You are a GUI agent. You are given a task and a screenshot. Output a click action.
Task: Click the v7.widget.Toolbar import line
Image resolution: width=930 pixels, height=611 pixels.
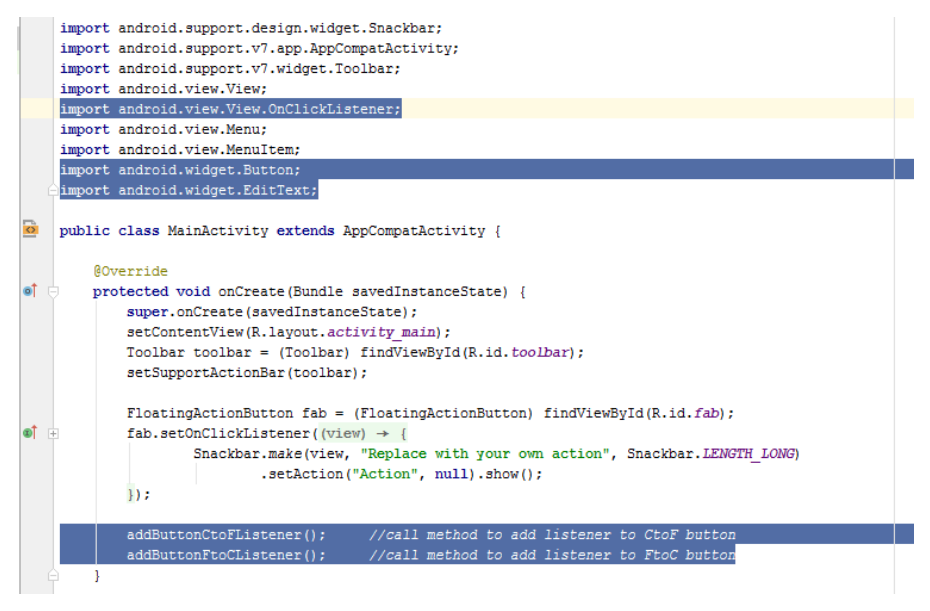pyautogui.click(x=230, y=69)
